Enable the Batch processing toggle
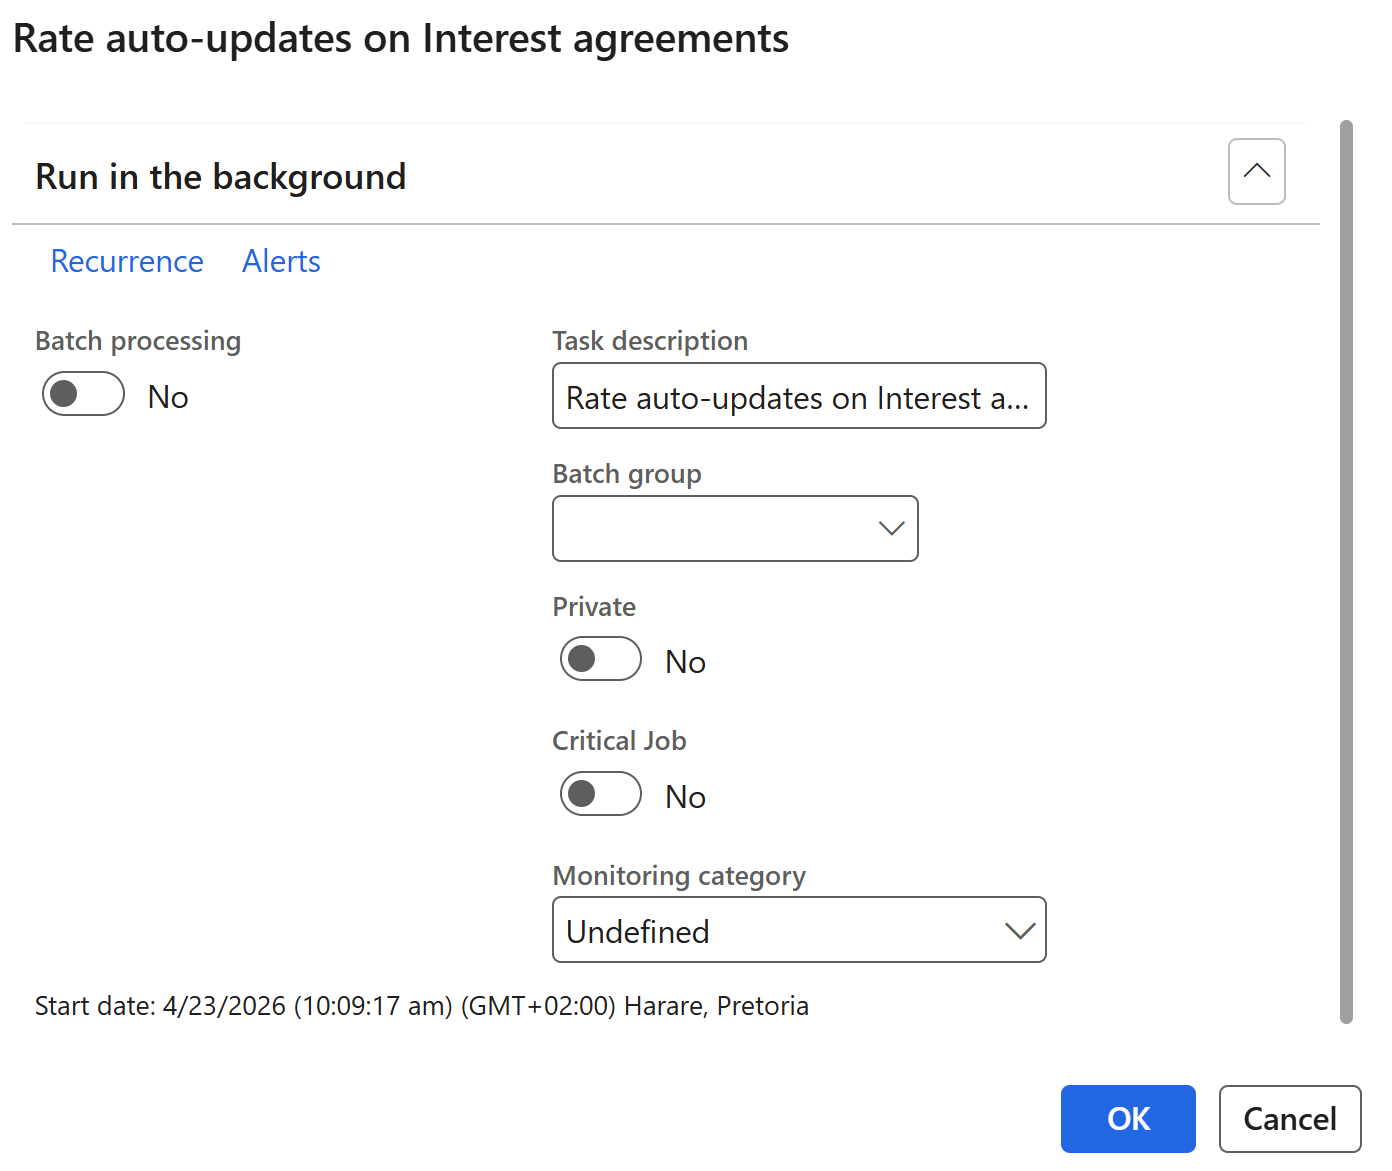 tap(83, 394)
